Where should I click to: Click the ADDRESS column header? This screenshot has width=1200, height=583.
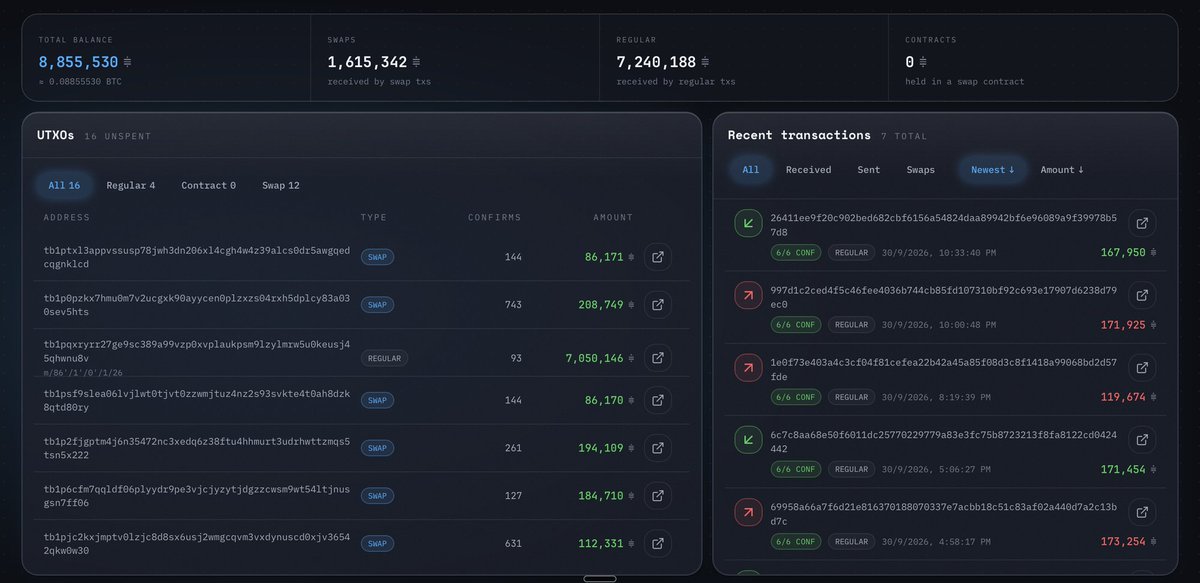coord(67,217)
